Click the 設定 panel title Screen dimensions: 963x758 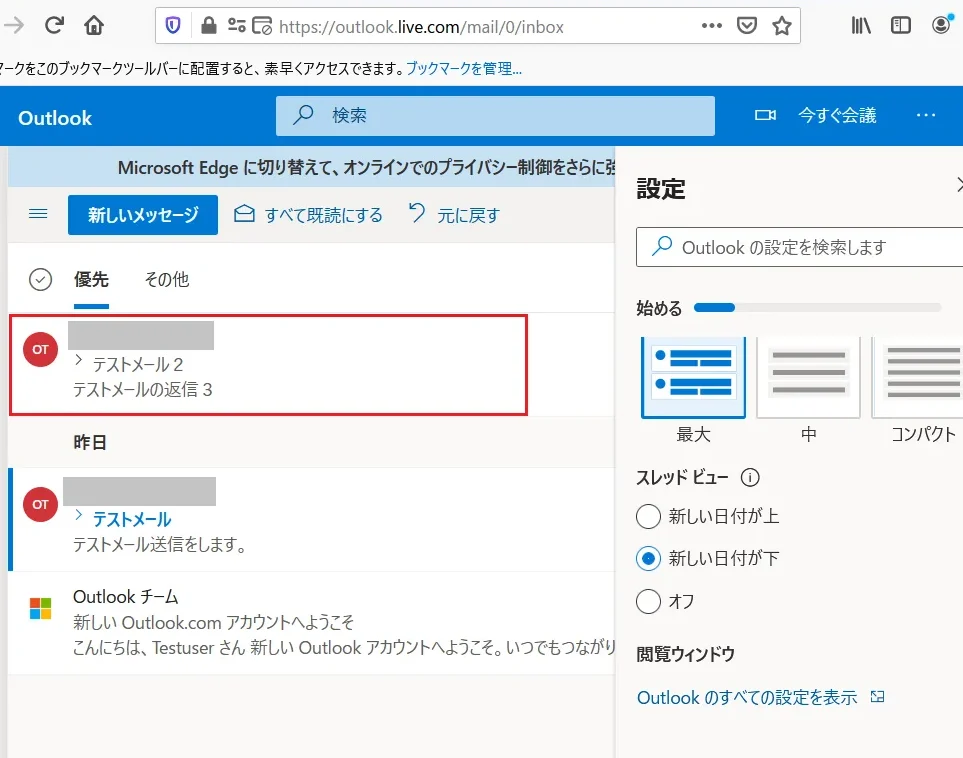click(x=661, y=189)
